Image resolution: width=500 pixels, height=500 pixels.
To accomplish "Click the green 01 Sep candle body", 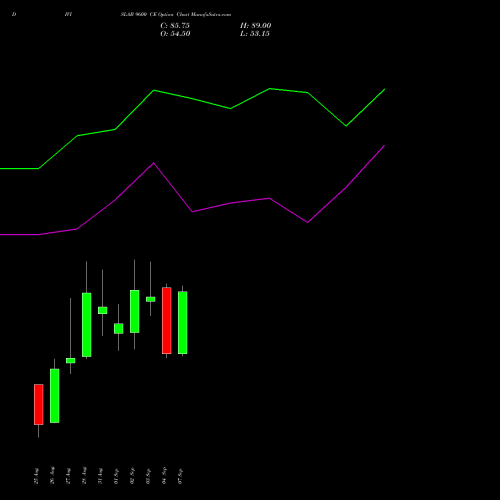I will (x=119, y=328).
